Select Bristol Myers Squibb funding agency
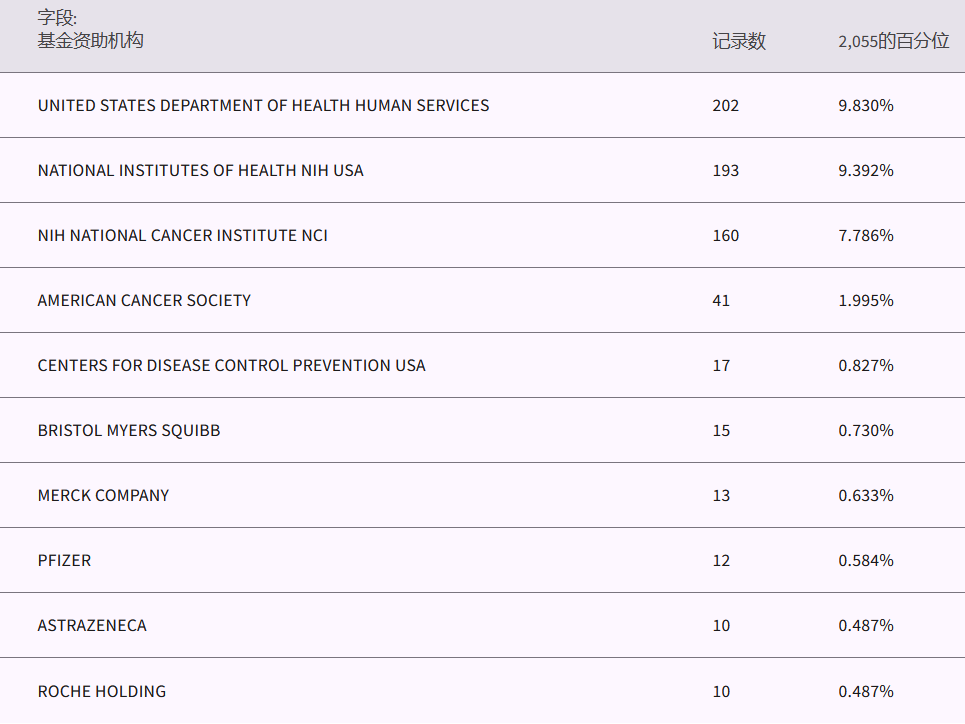The image size is (965, 724). click(x=129, y=430)
